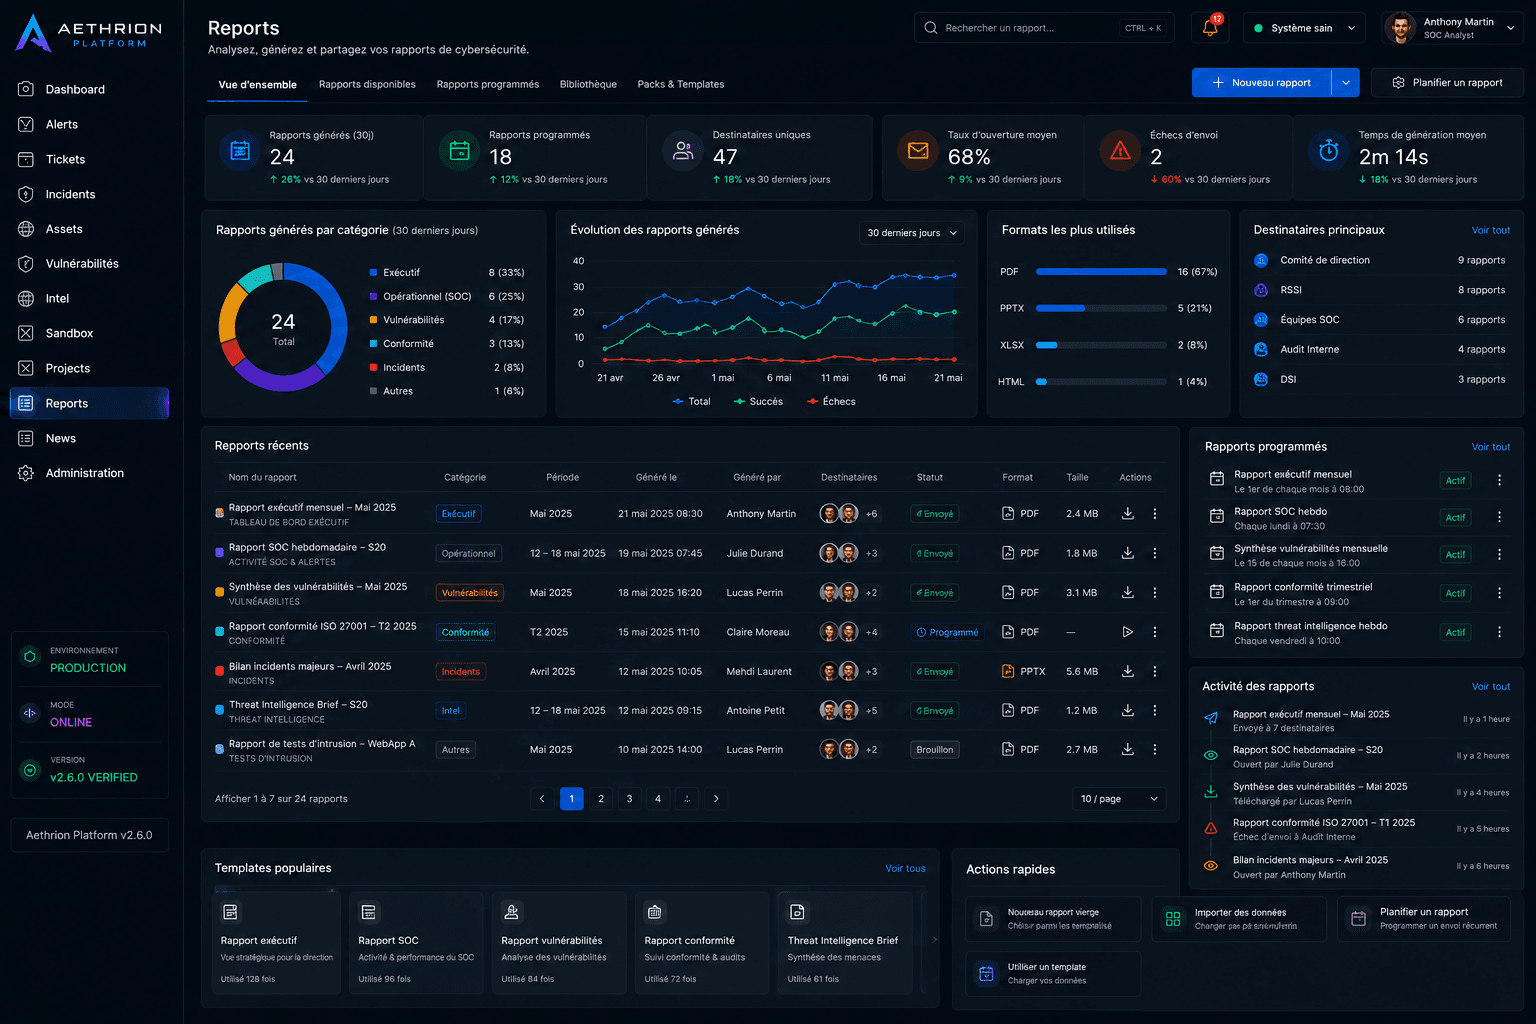Toggle the Total series in chart legend
Image resolution: width=1536 pixels, height=1024 pixels.
(x=691, y=402)
